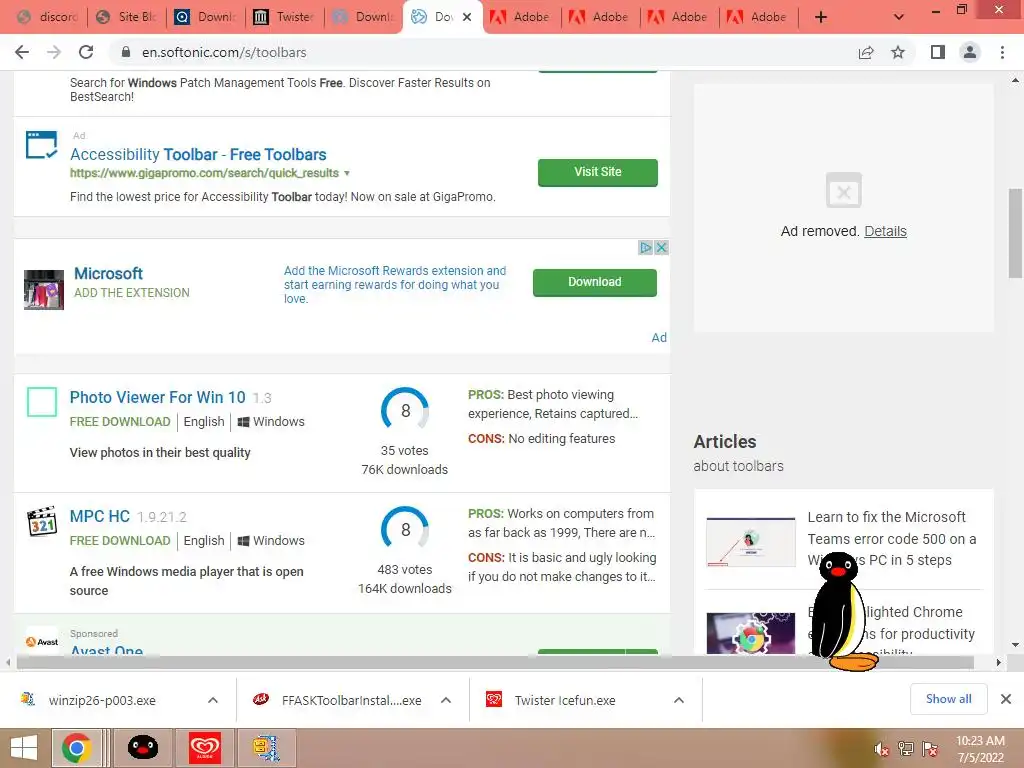1024x768 pixels.
Task: Click the WinZip installer taskbar icon
Action: [x=266, y=748]
